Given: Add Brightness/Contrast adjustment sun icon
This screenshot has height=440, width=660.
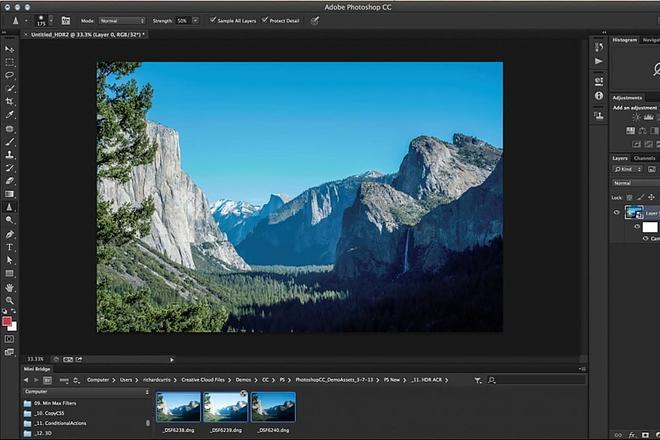Looking at the screenshot, I should coord(636,117).
